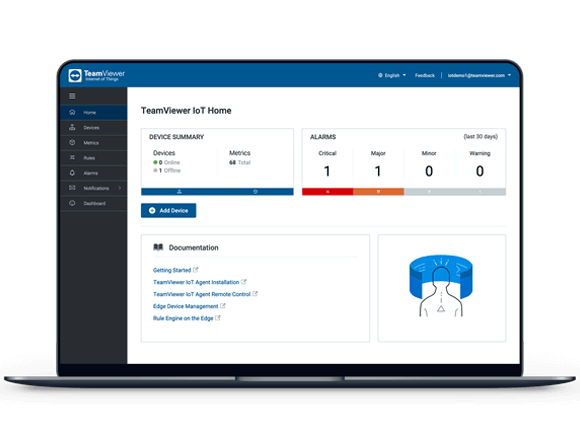Click the TeamViewer logo icon

(75, 75)
